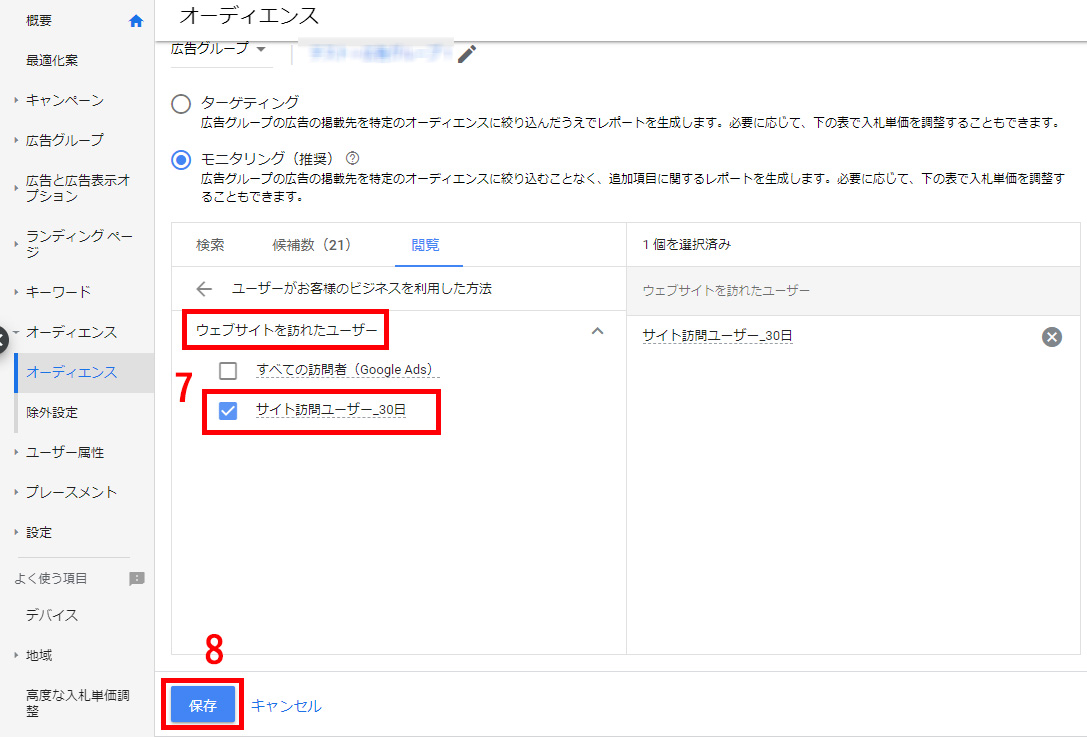
Task: Collapse the sidebar with the left-edge arrow button
Action: click(3, 340)
